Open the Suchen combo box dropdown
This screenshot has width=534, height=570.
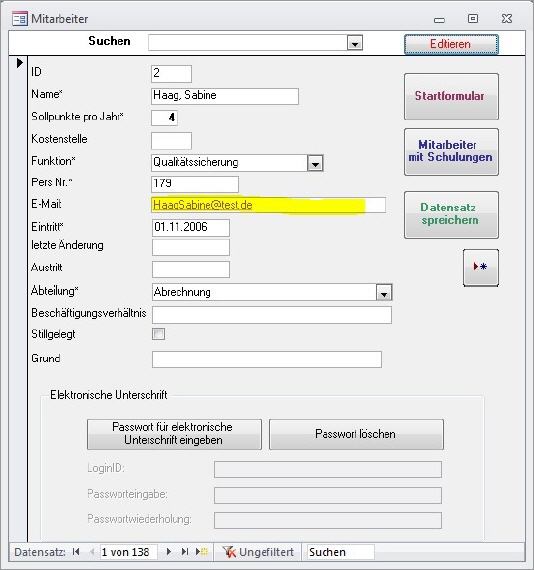coord(355,43)
